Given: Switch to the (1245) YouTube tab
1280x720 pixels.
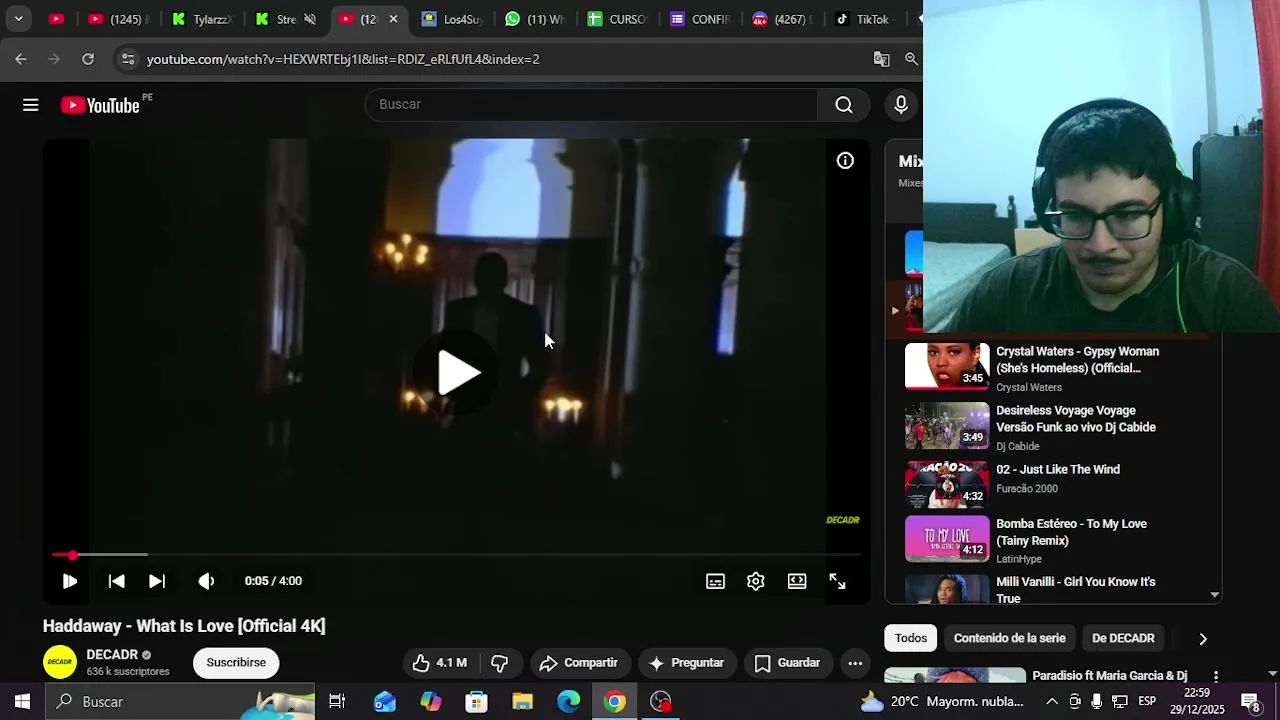Looking at the screenshot, I should [117, 19].
